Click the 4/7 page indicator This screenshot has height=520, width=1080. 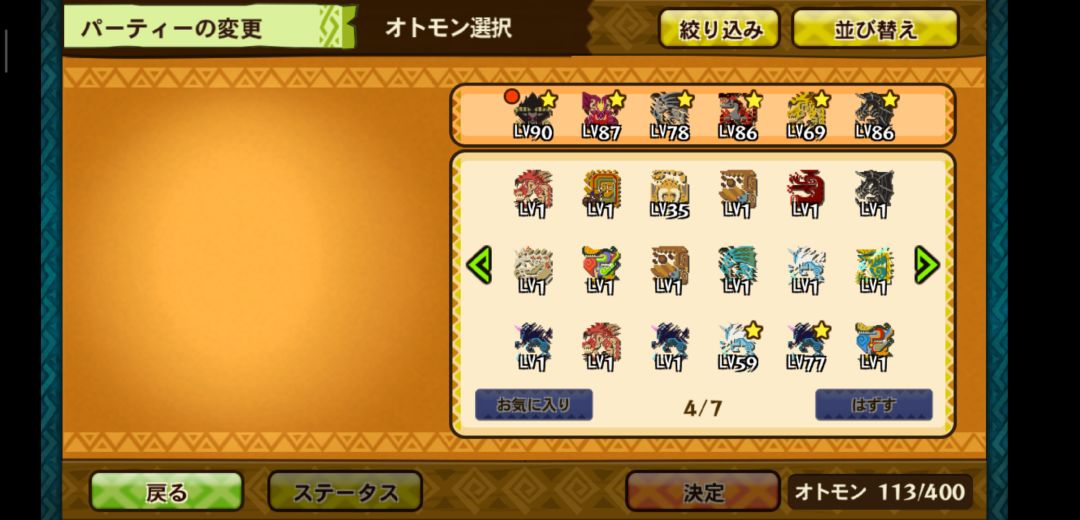[x=703, y=408]
